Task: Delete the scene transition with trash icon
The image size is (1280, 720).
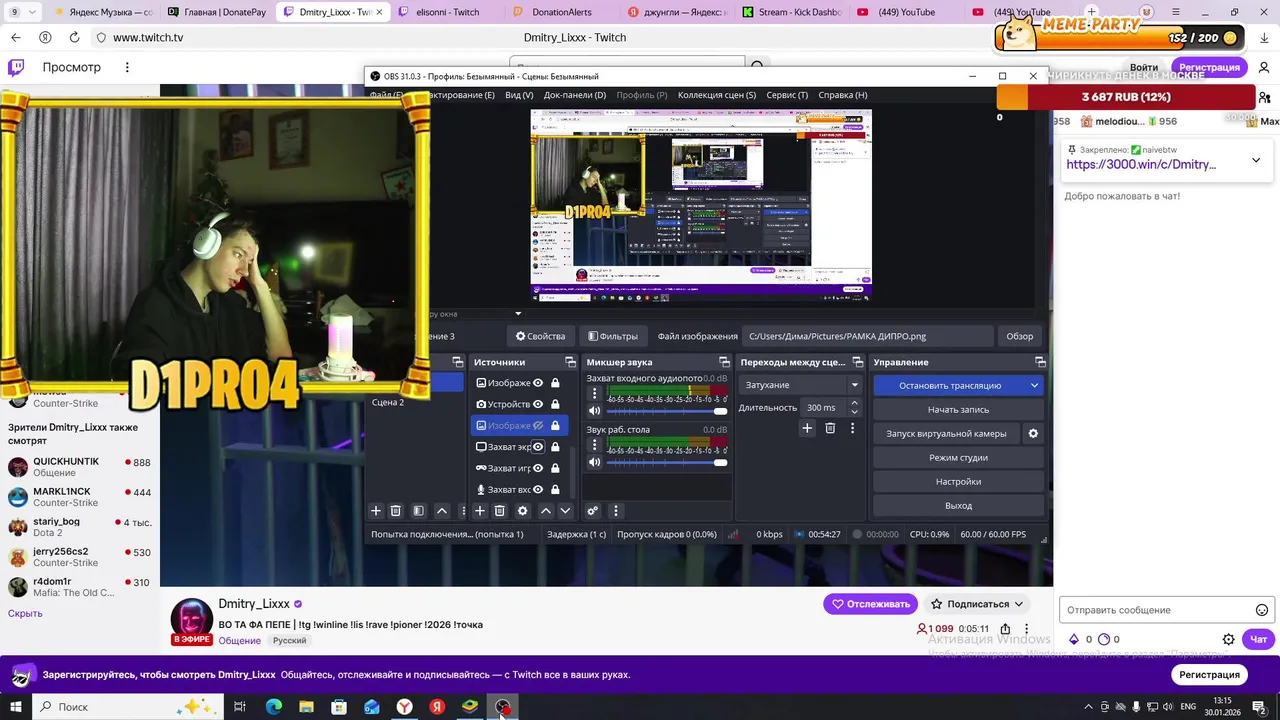Action: pyautogui.click(x=830, y=428)
